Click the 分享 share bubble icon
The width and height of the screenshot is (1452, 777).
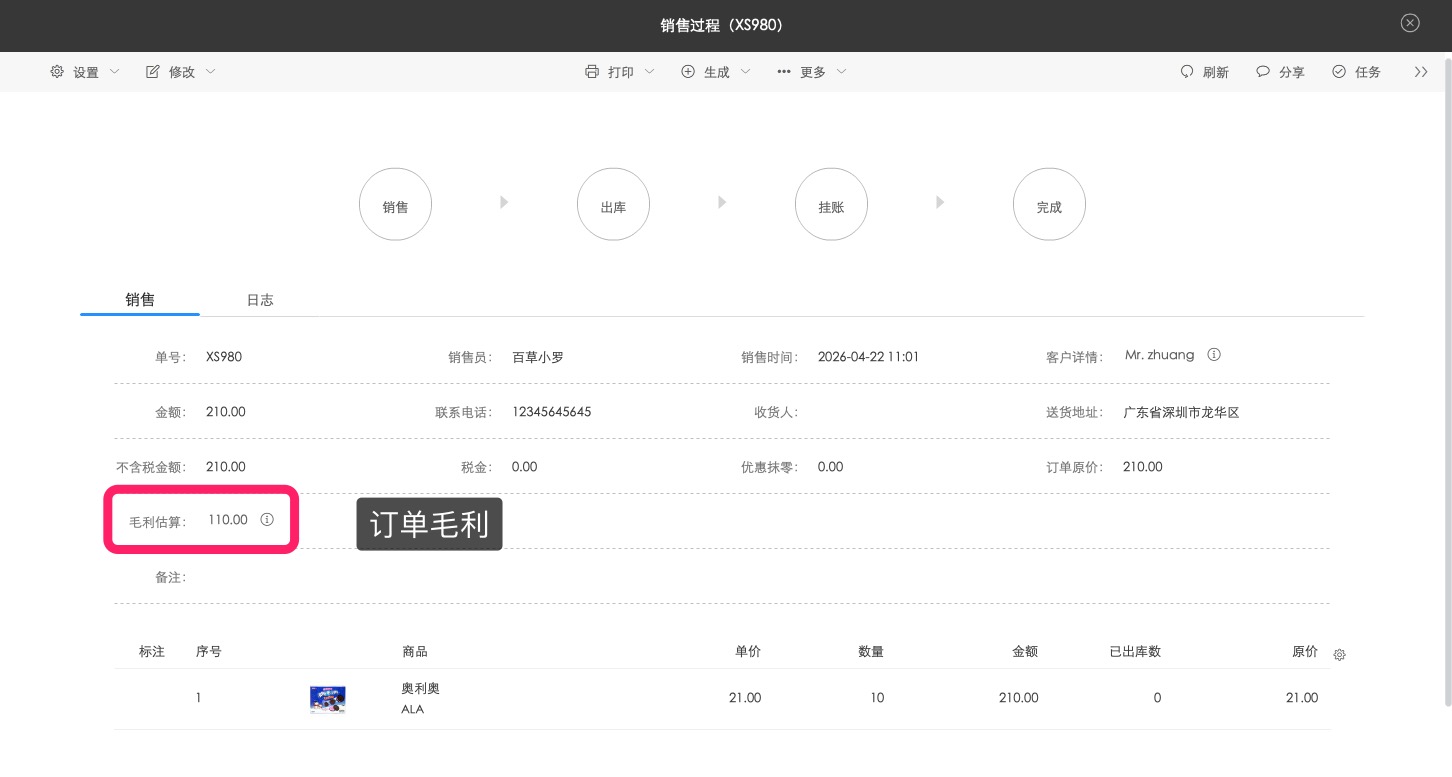[1263, 72]
